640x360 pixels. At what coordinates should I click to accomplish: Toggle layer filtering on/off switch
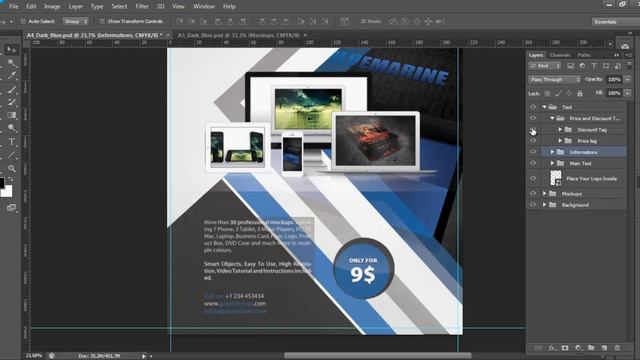tap(629, 64)
